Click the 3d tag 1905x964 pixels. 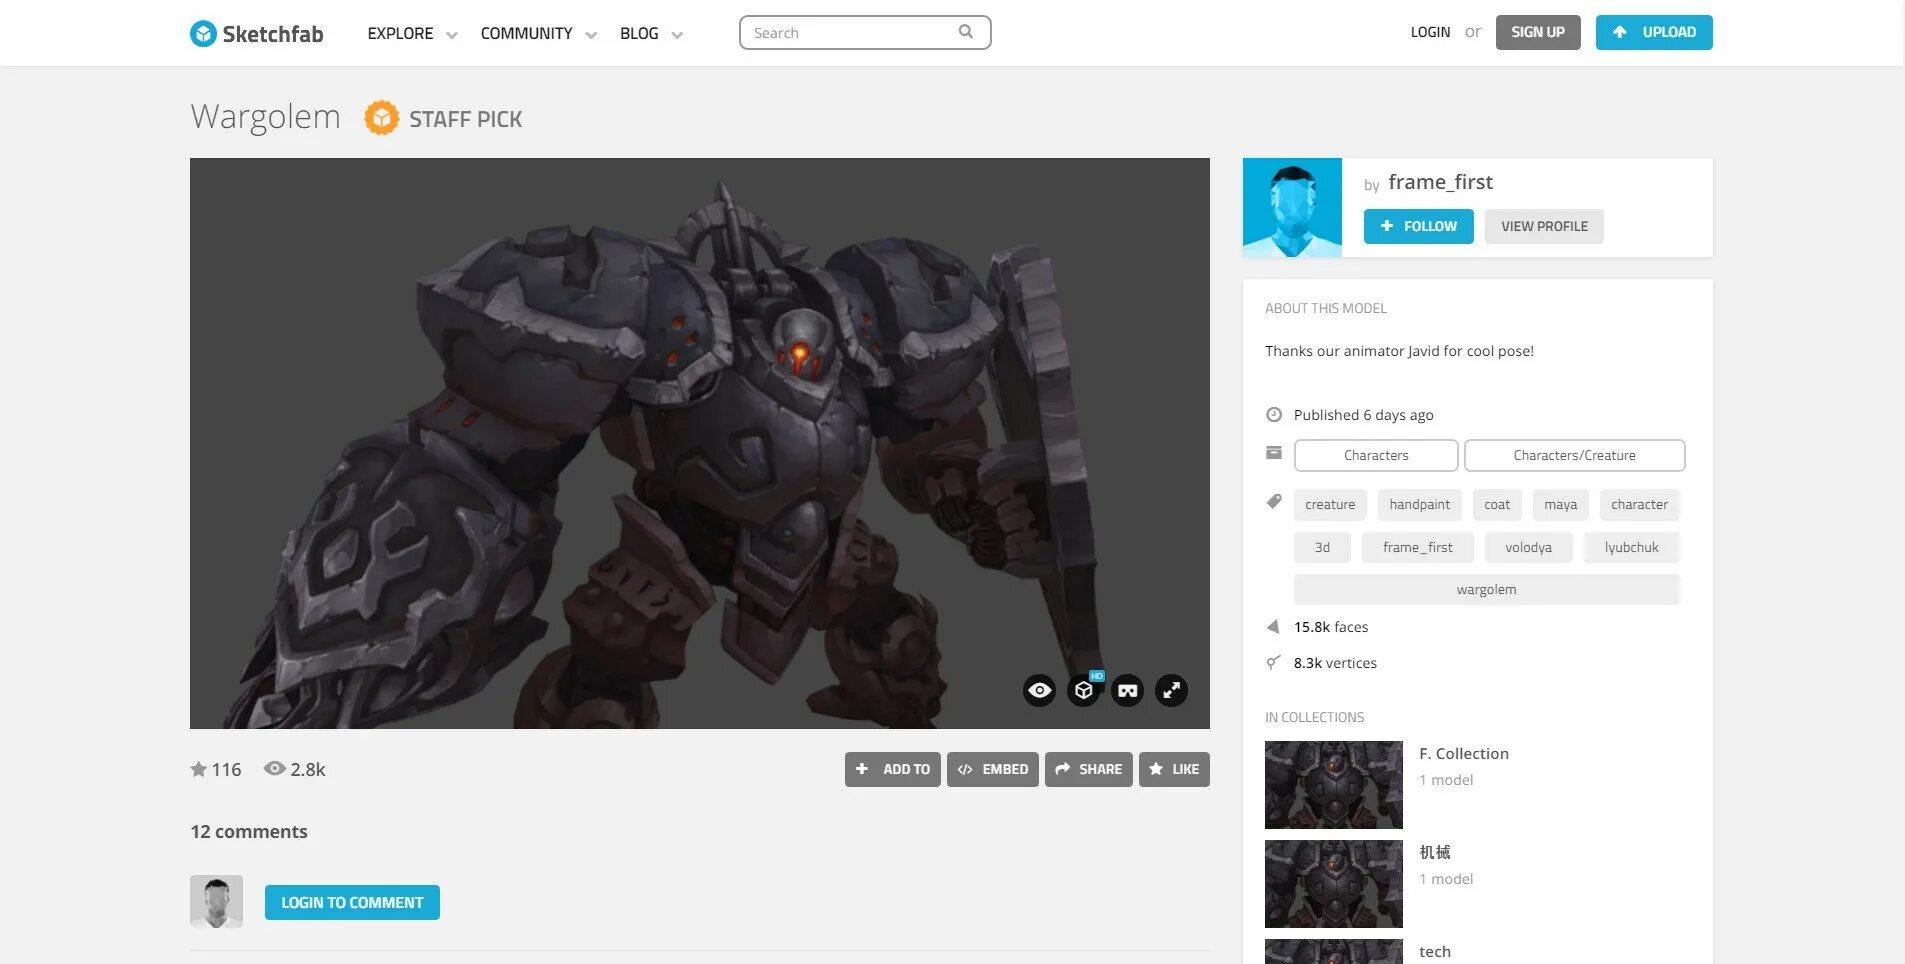1322,547
